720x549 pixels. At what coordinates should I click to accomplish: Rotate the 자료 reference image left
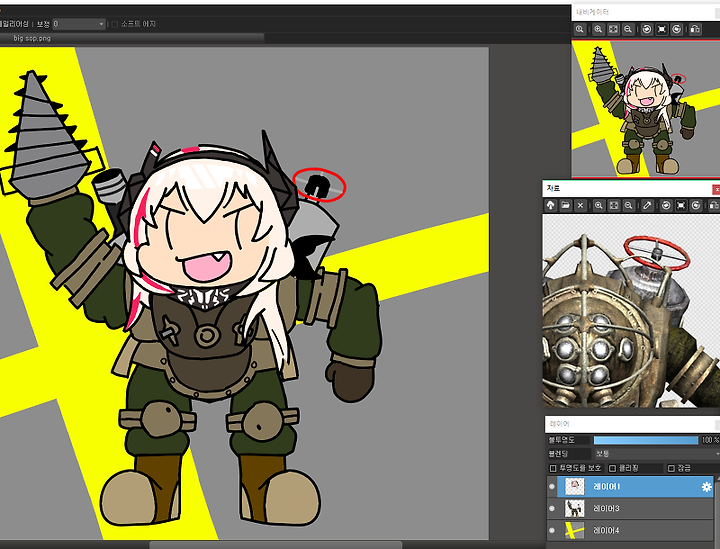(666, 205)
